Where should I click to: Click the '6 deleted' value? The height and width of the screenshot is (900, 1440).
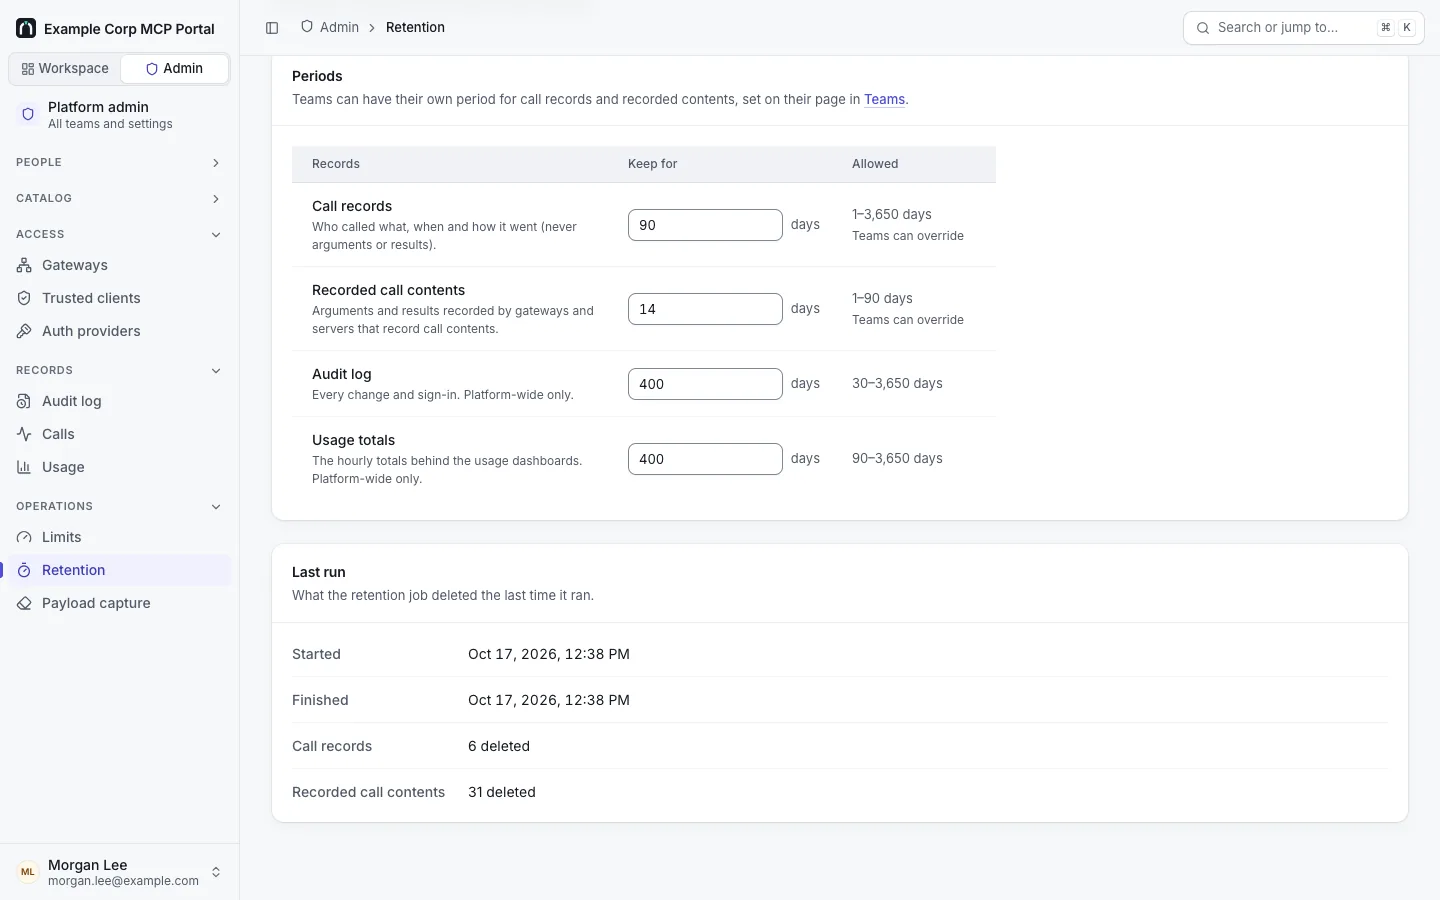click(499, 746)
